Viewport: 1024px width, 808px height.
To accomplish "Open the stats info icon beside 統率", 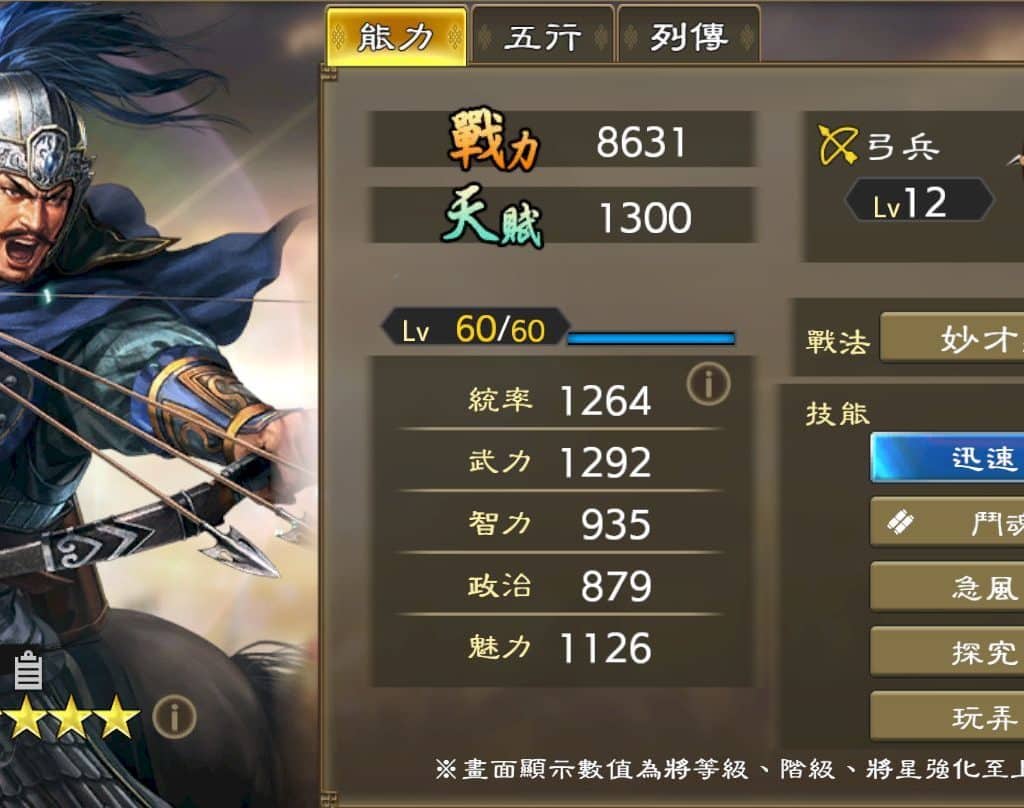I will (709, 384).
